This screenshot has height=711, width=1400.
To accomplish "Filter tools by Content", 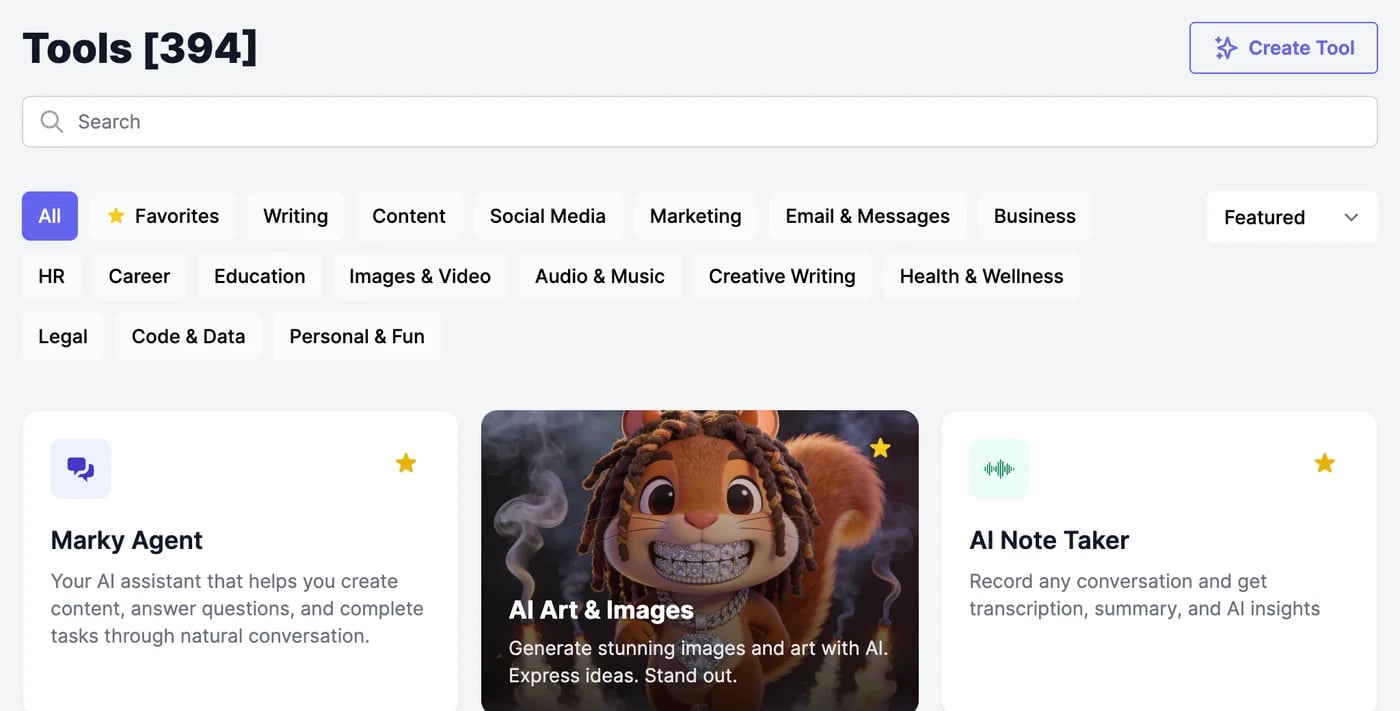I will pos(409,216).
